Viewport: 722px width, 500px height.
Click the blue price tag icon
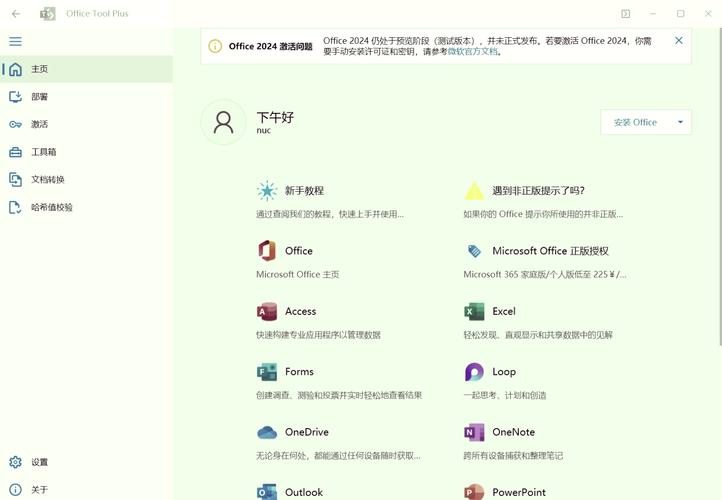pyautogui.click(x=474, y=251)
